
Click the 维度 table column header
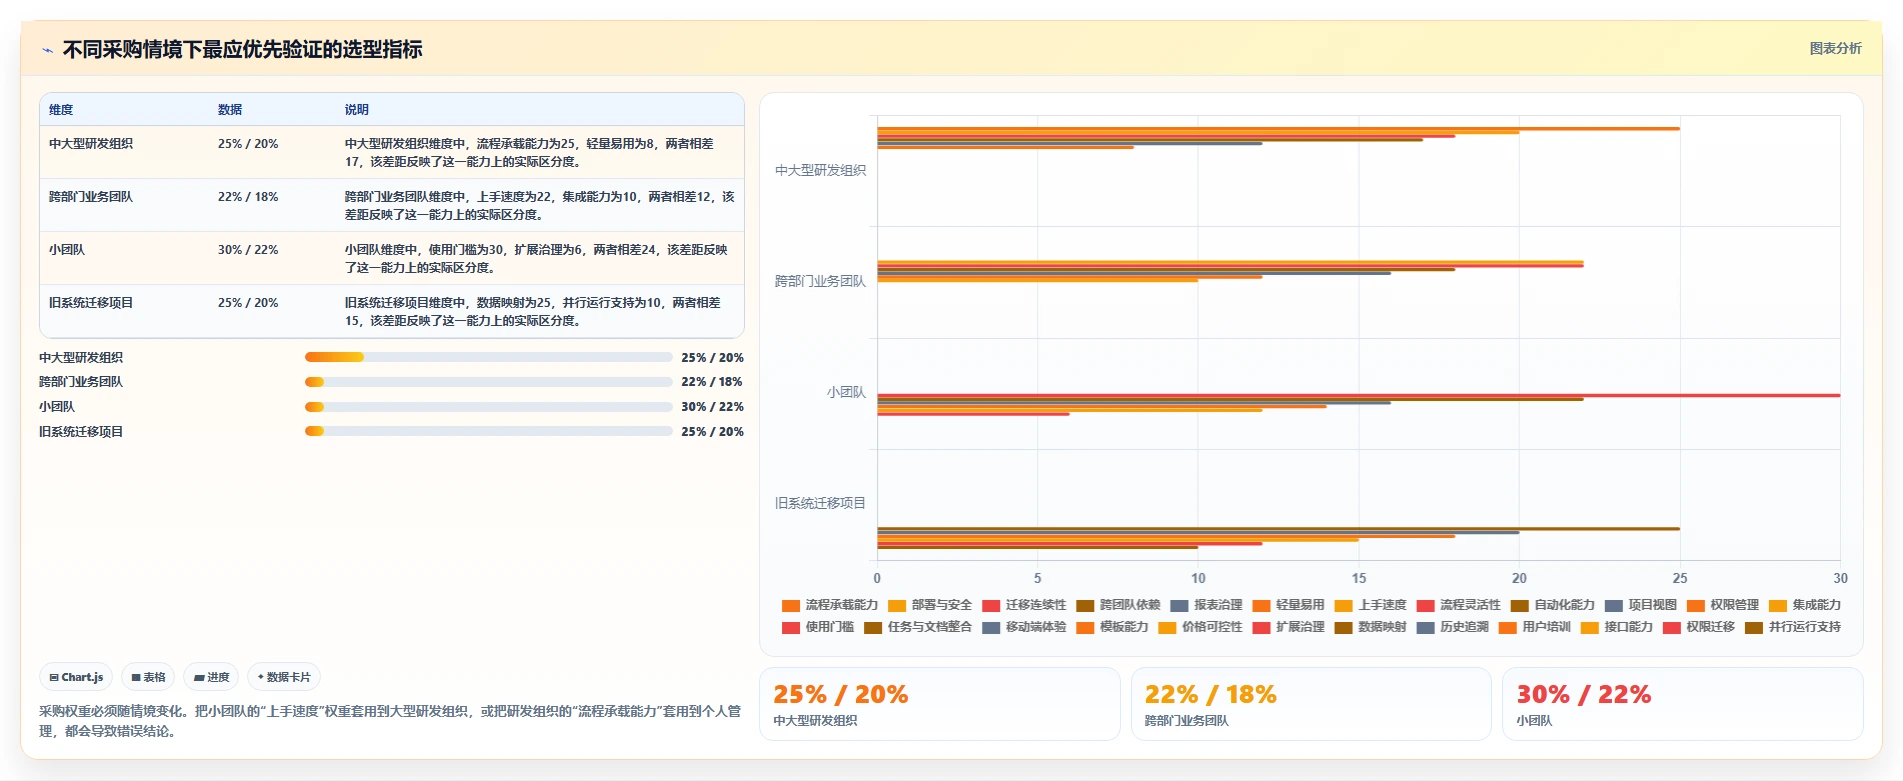[x=61, y=110]
